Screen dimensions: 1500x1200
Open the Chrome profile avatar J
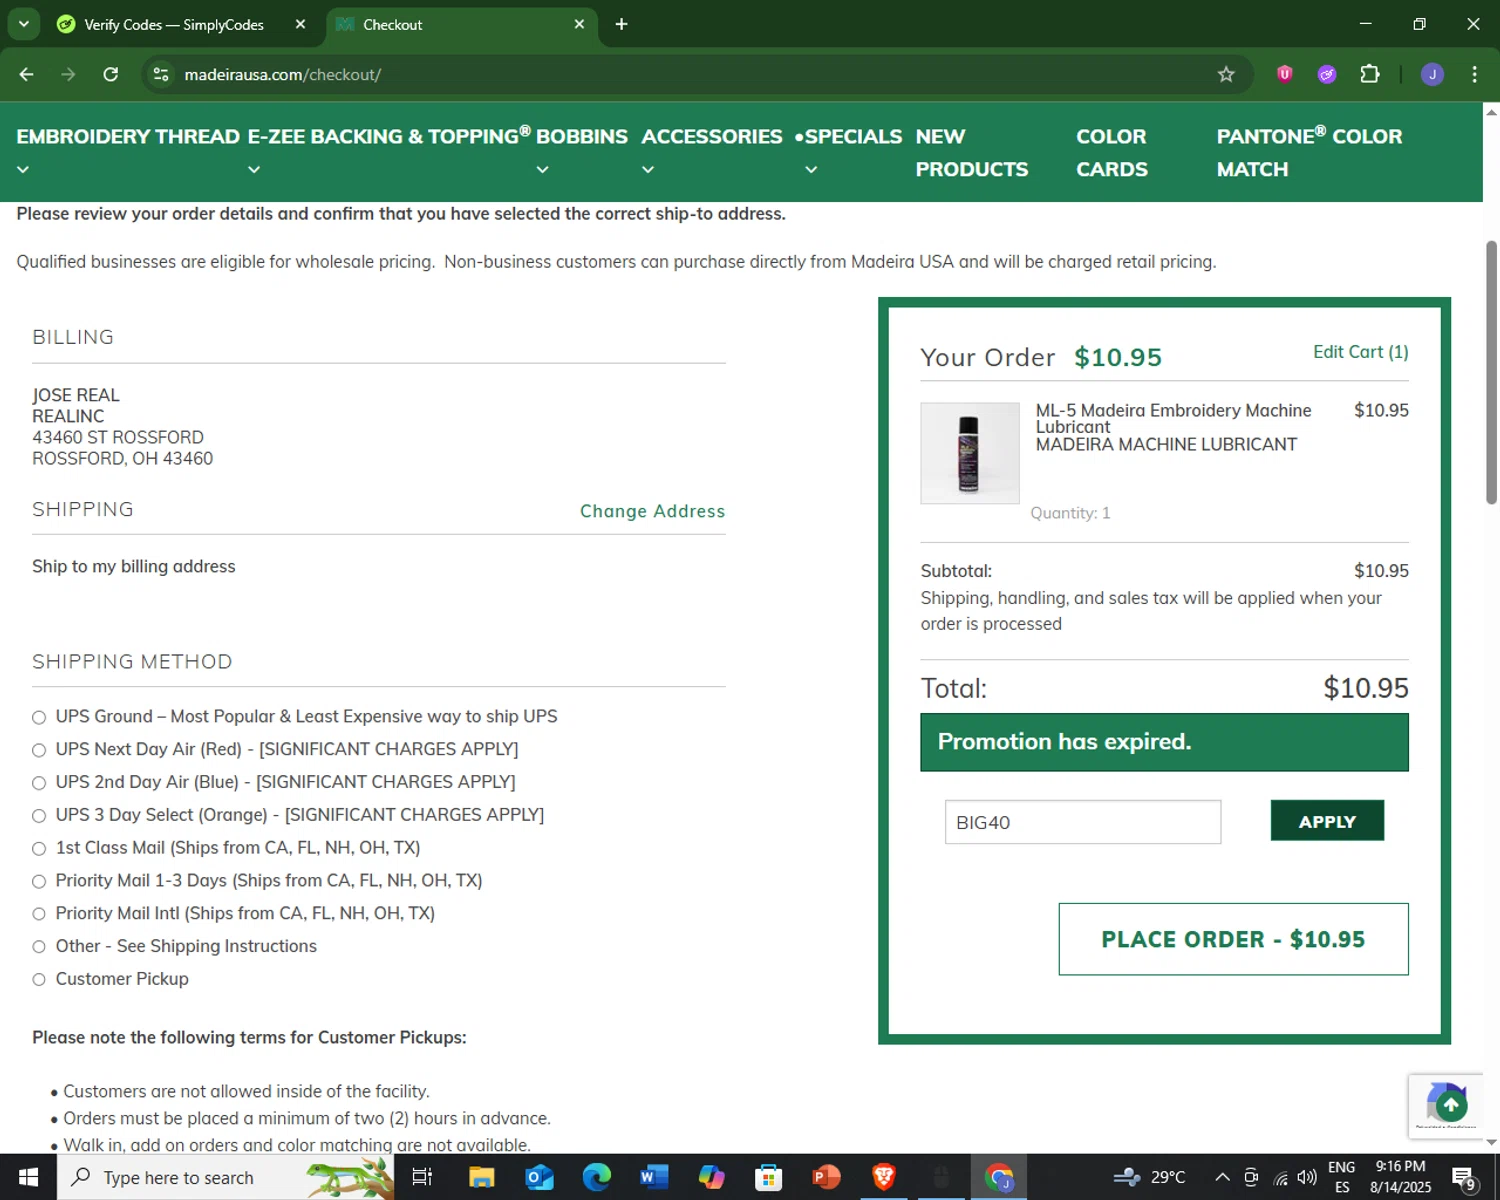pos(1432,74)
